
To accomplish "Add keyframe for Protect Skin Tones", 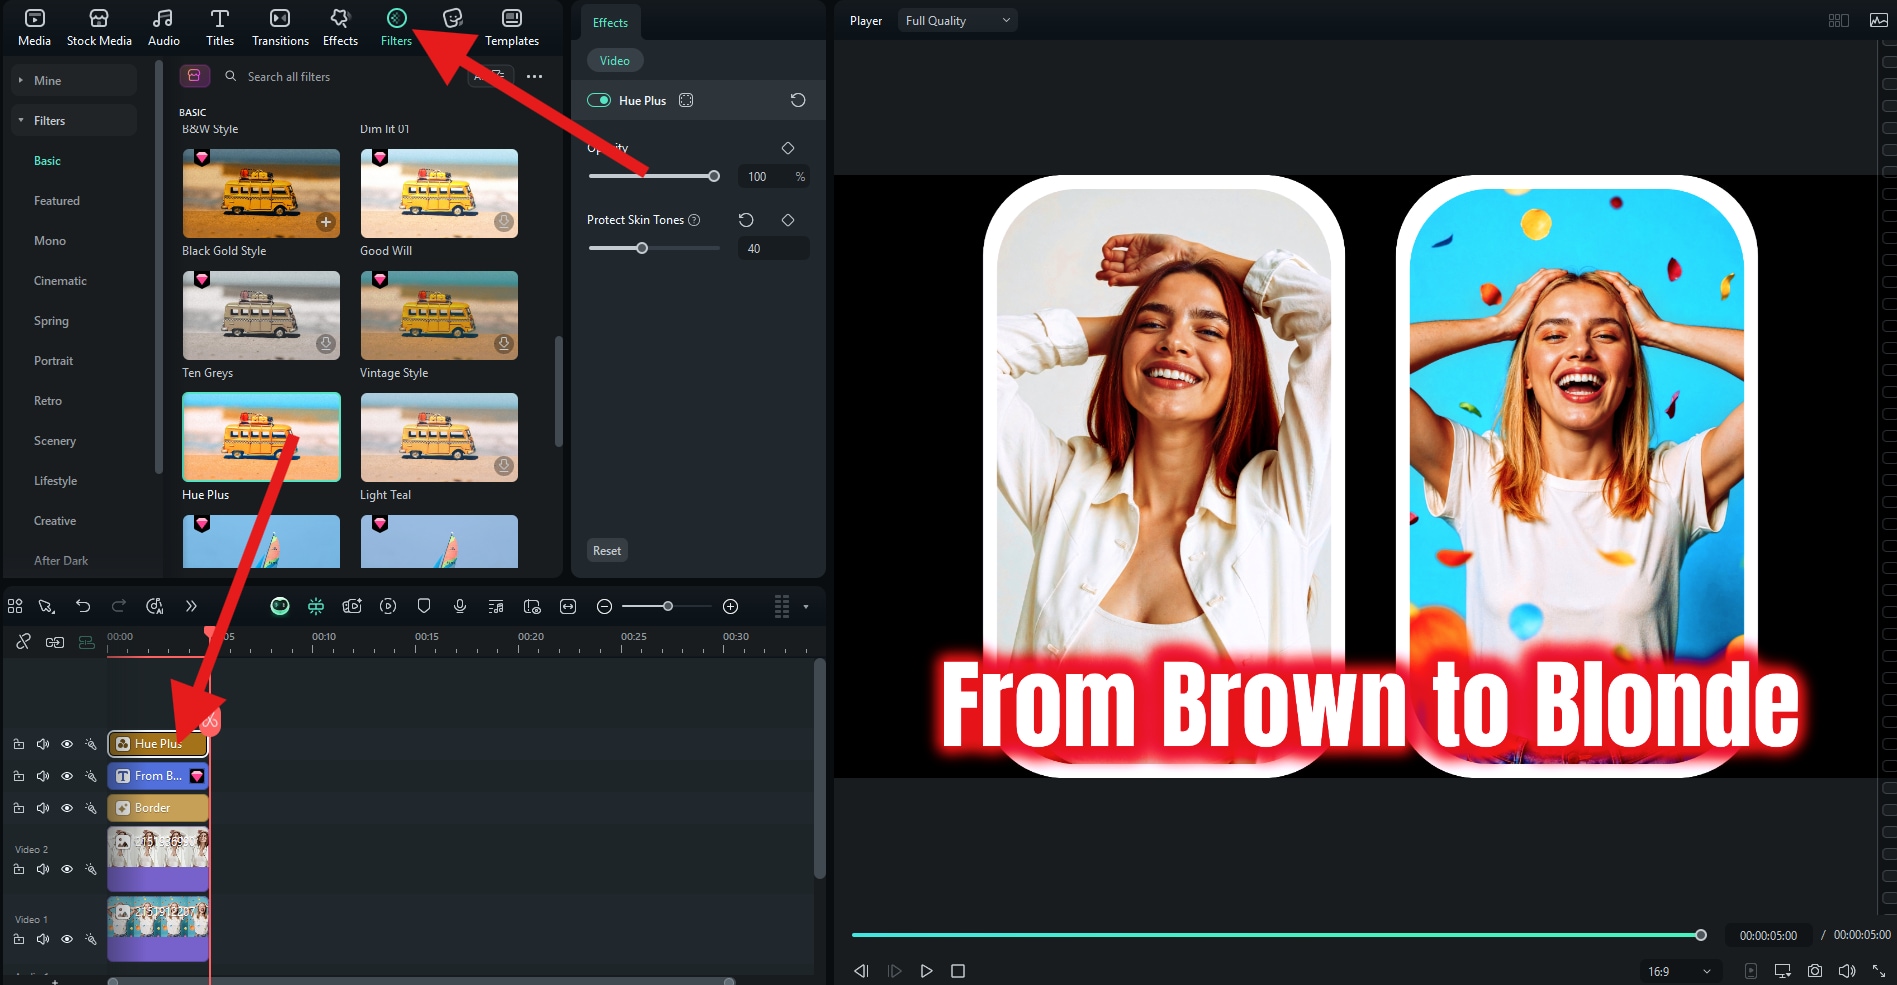I will pos(788,220).
